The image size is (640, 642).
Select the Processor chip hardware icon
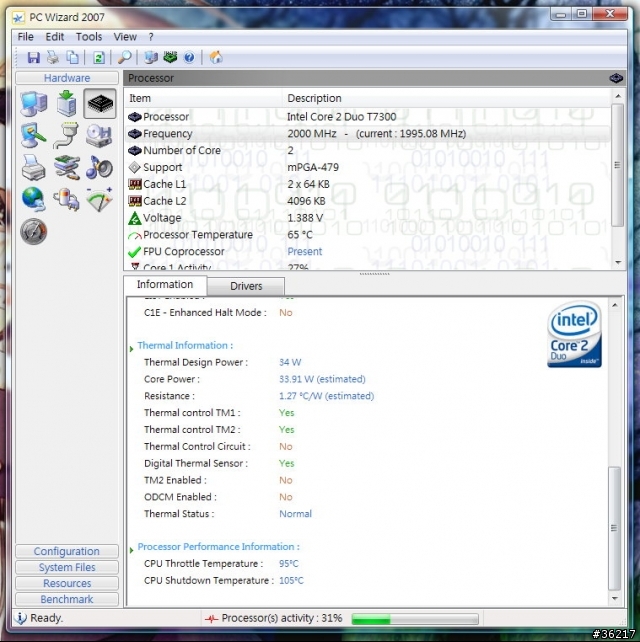100,104
